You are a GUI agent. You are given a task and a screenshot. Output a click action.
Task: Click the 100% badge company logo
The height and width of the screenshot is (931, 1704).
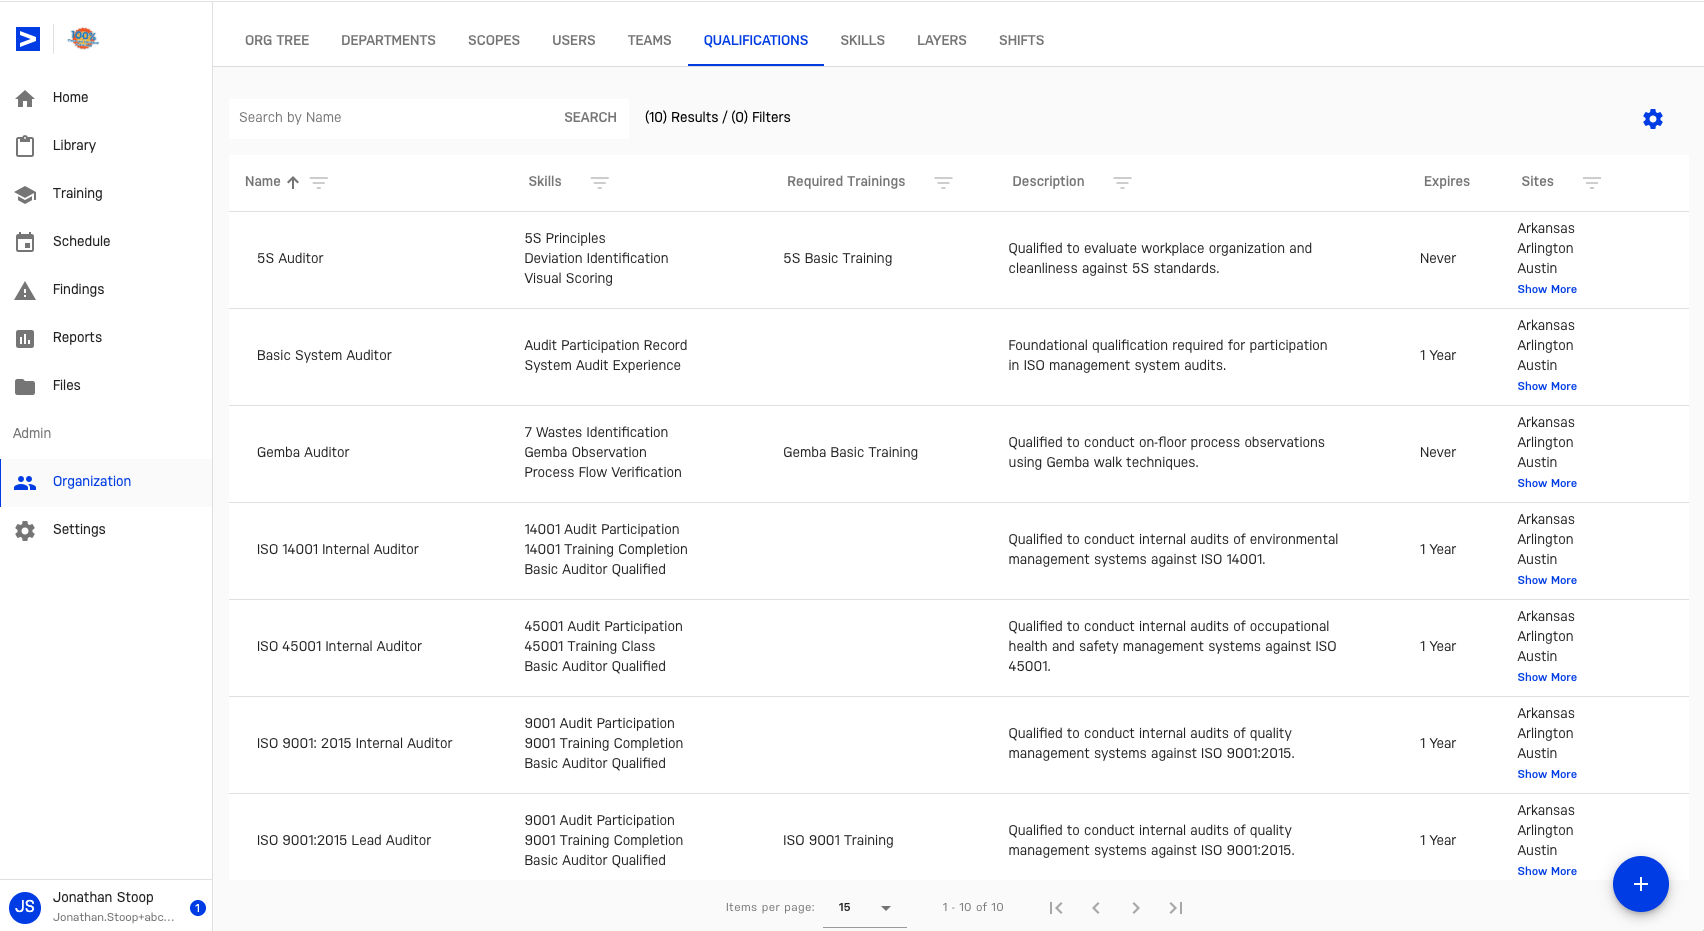pos(83,39)
